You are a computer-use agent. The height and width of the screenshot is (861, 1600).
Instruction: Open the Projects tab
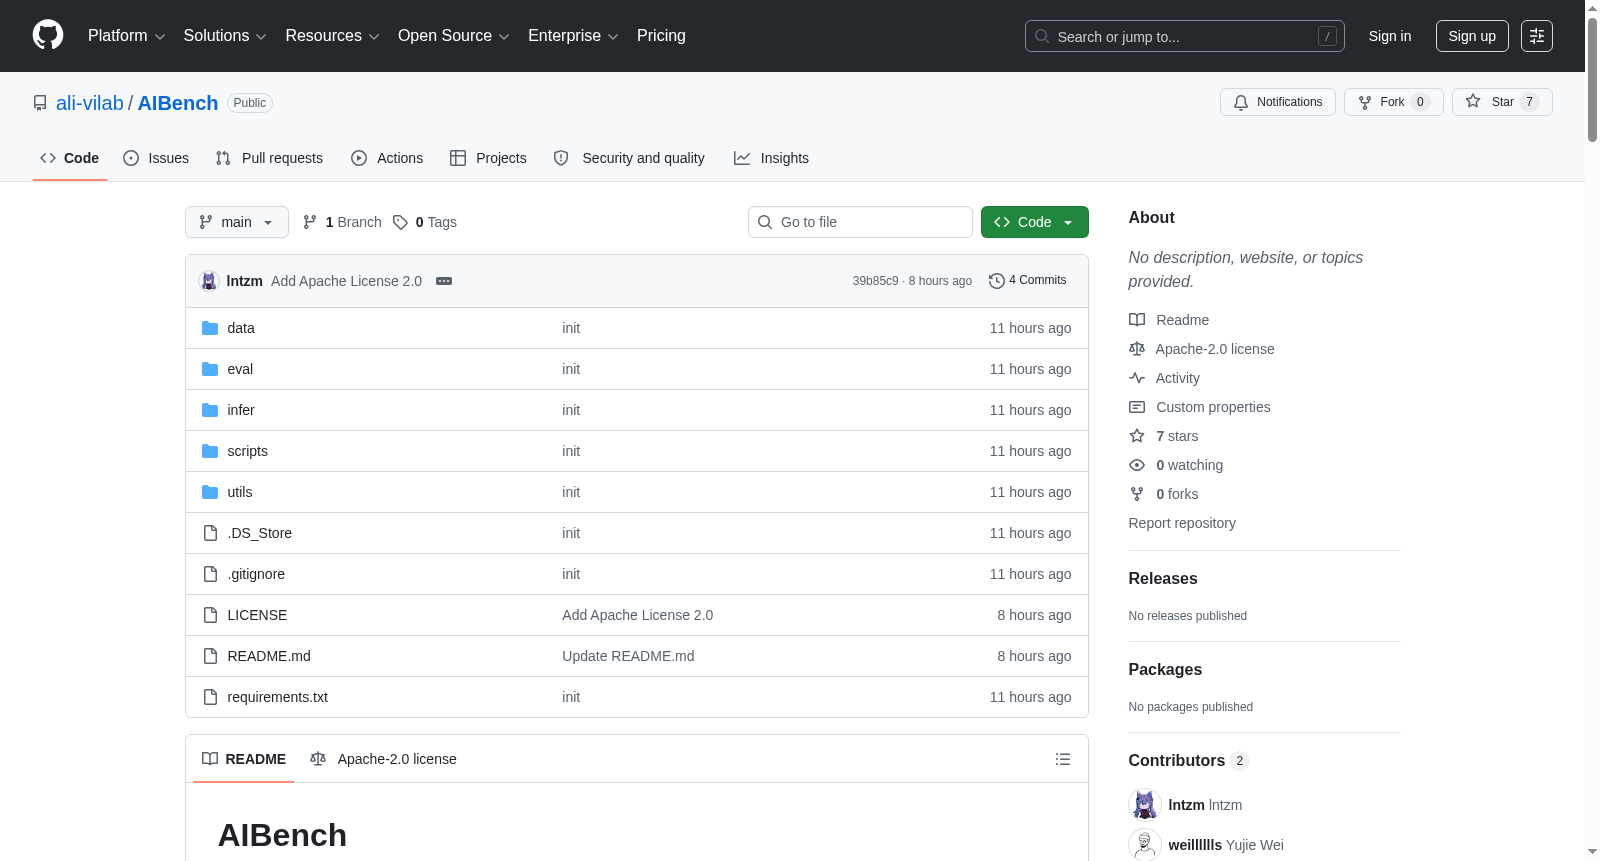pyautogui.click(x=488, y=158)
